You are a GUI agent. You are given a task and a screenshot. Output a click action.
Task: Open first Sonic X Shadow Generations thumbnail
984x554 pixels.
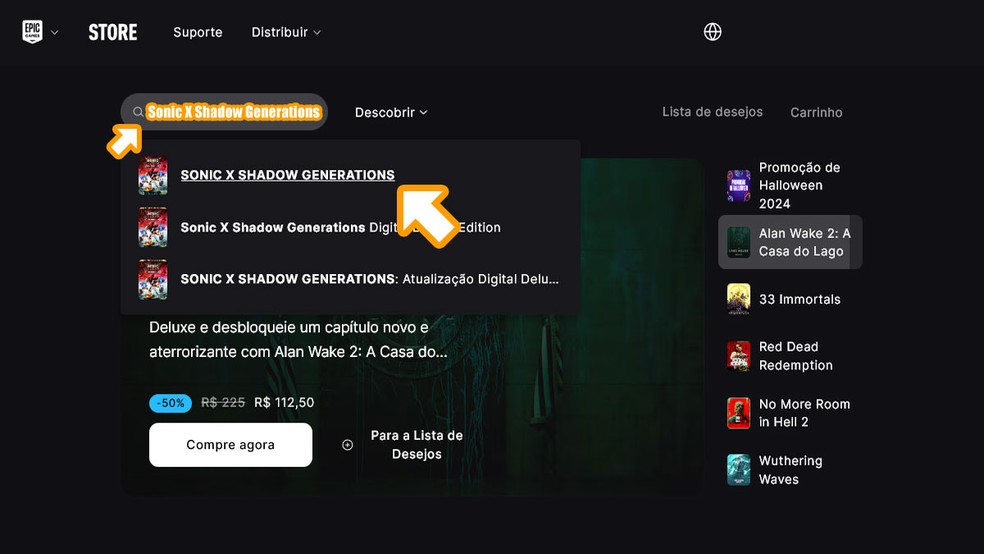[x=152, y=175]
